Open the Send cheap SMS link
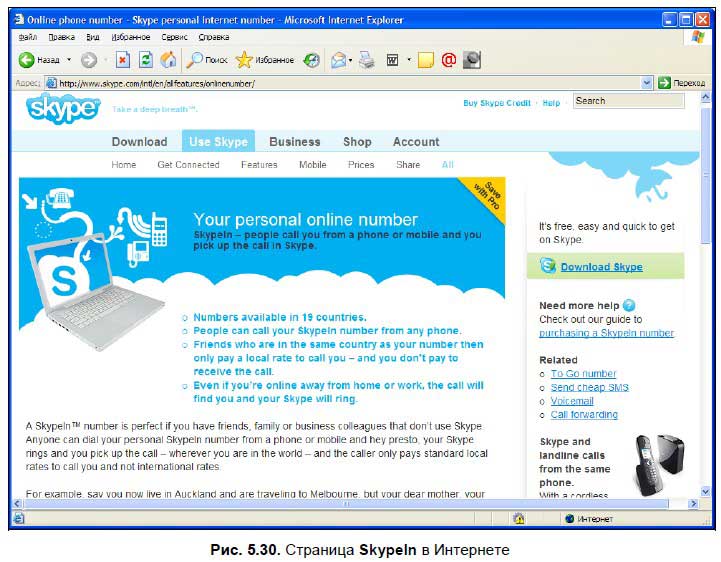Screen dimensions: 721x562 [x=589, y=387]
